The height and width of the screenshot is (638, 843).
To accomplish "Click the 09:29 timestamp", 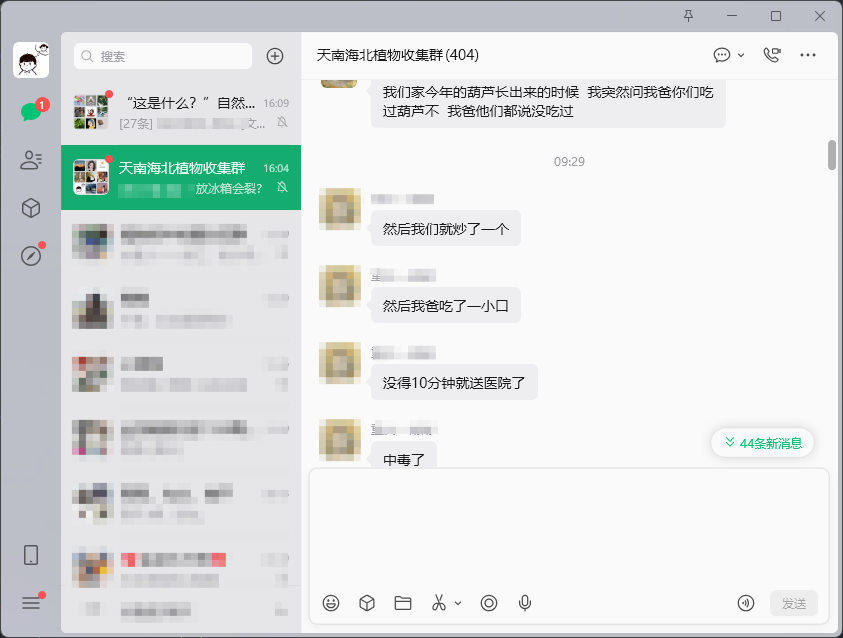I will tap(569, 161).
